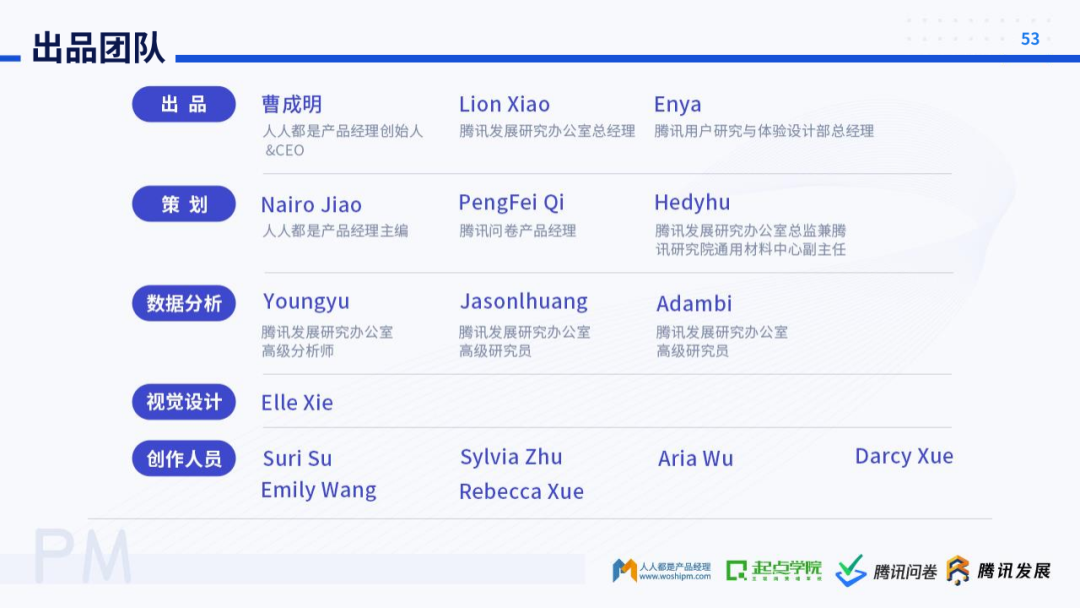
Task: Click the name Darcy Xue
Action: point(904,457)
